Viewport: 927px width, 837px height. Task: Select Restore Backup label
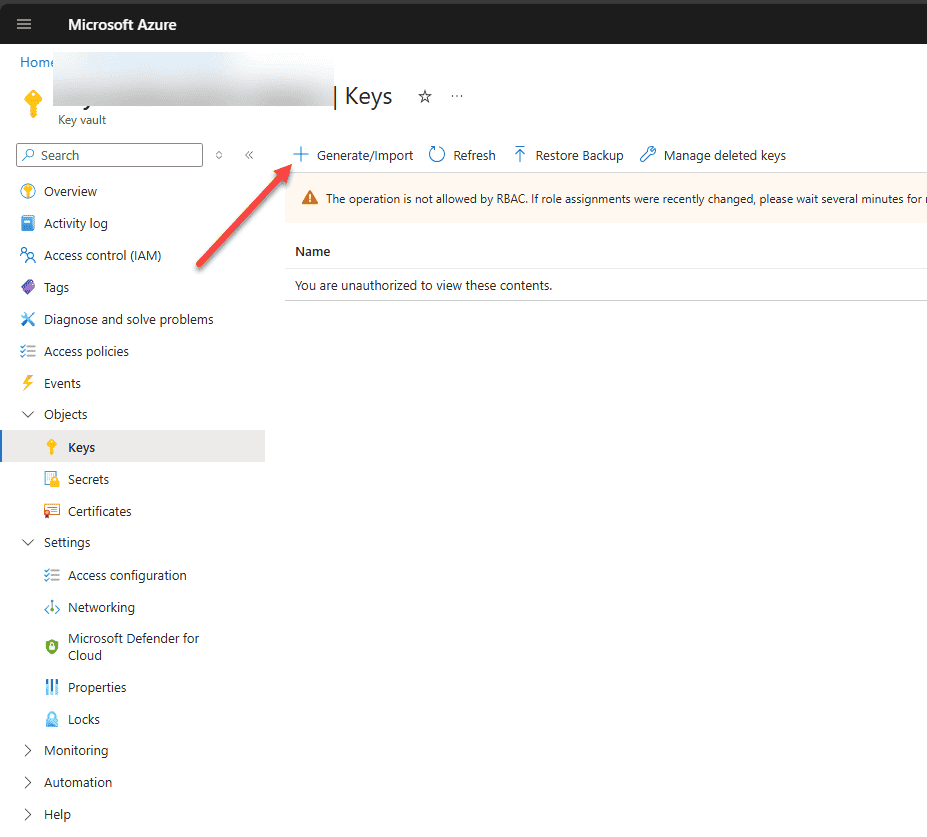[x=579, y=155]
